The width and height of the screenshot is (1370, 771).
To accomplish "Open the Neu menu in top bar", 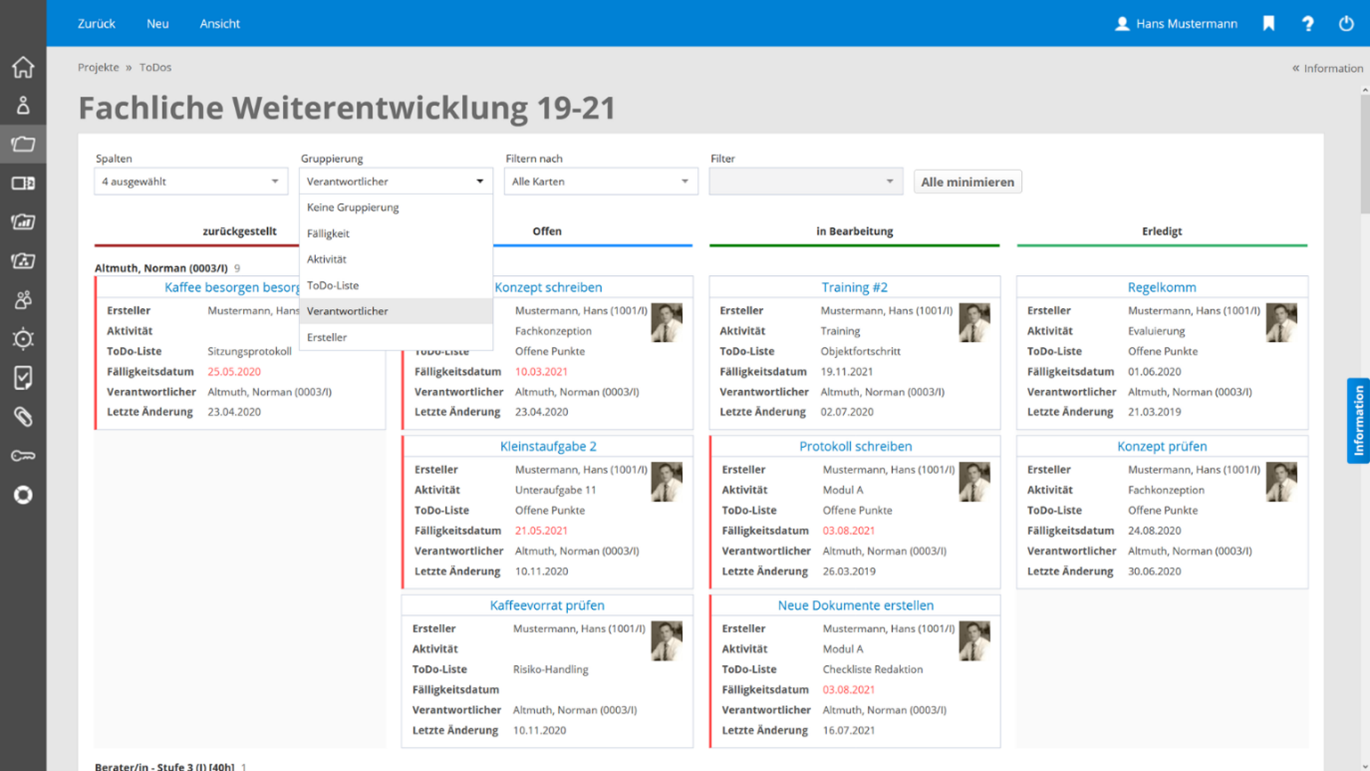I will click(157, 23).
